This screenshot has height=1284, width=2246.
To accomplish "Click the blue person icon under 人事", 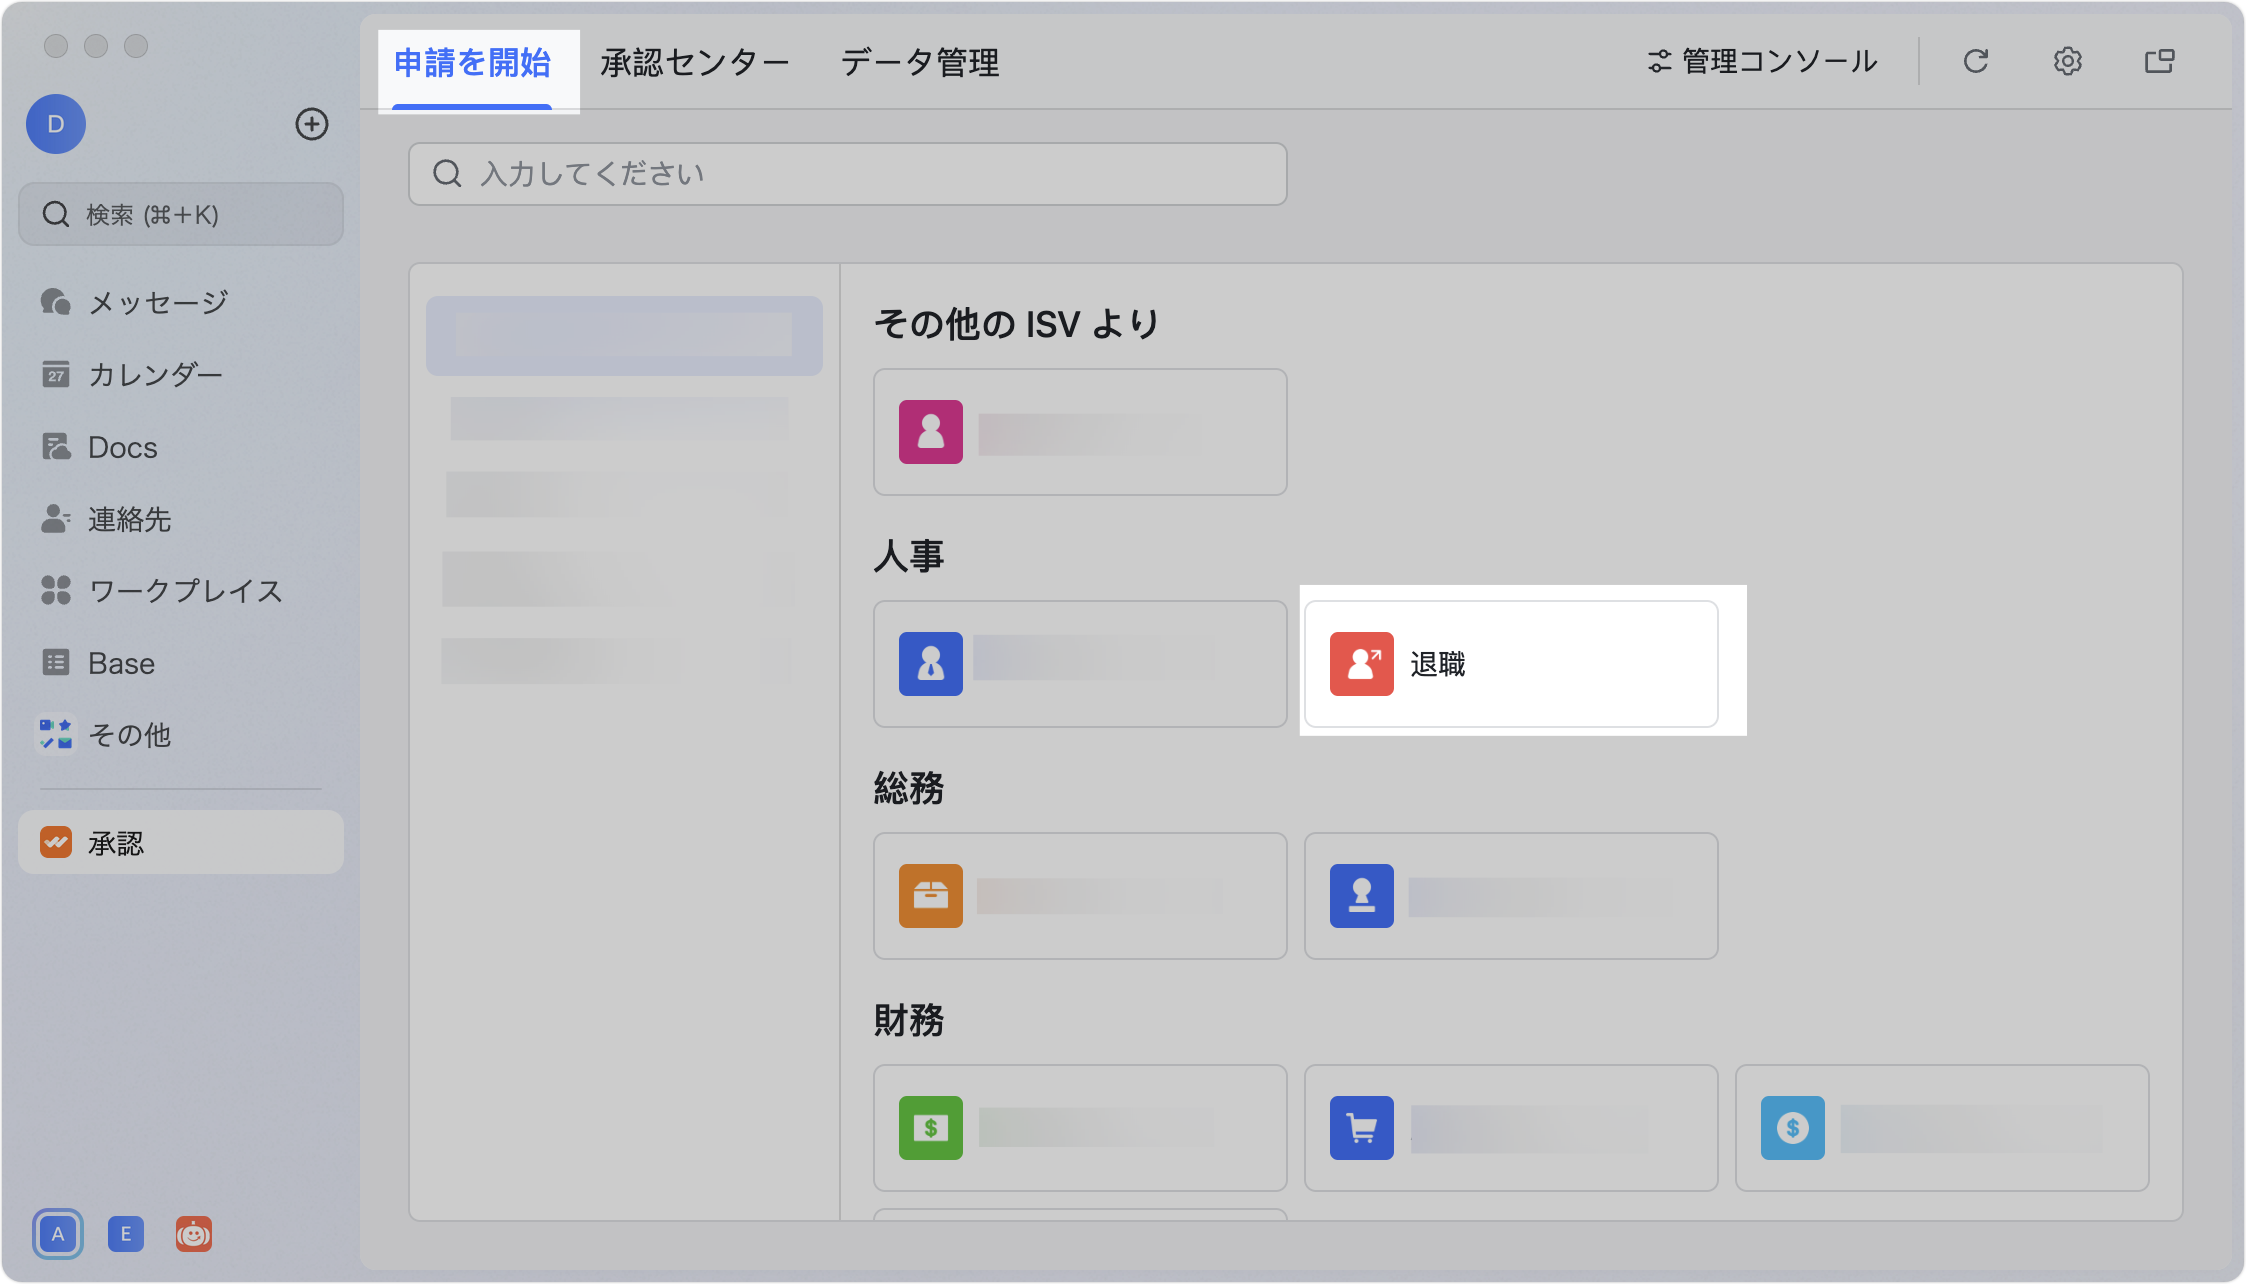I will [931, 664].
